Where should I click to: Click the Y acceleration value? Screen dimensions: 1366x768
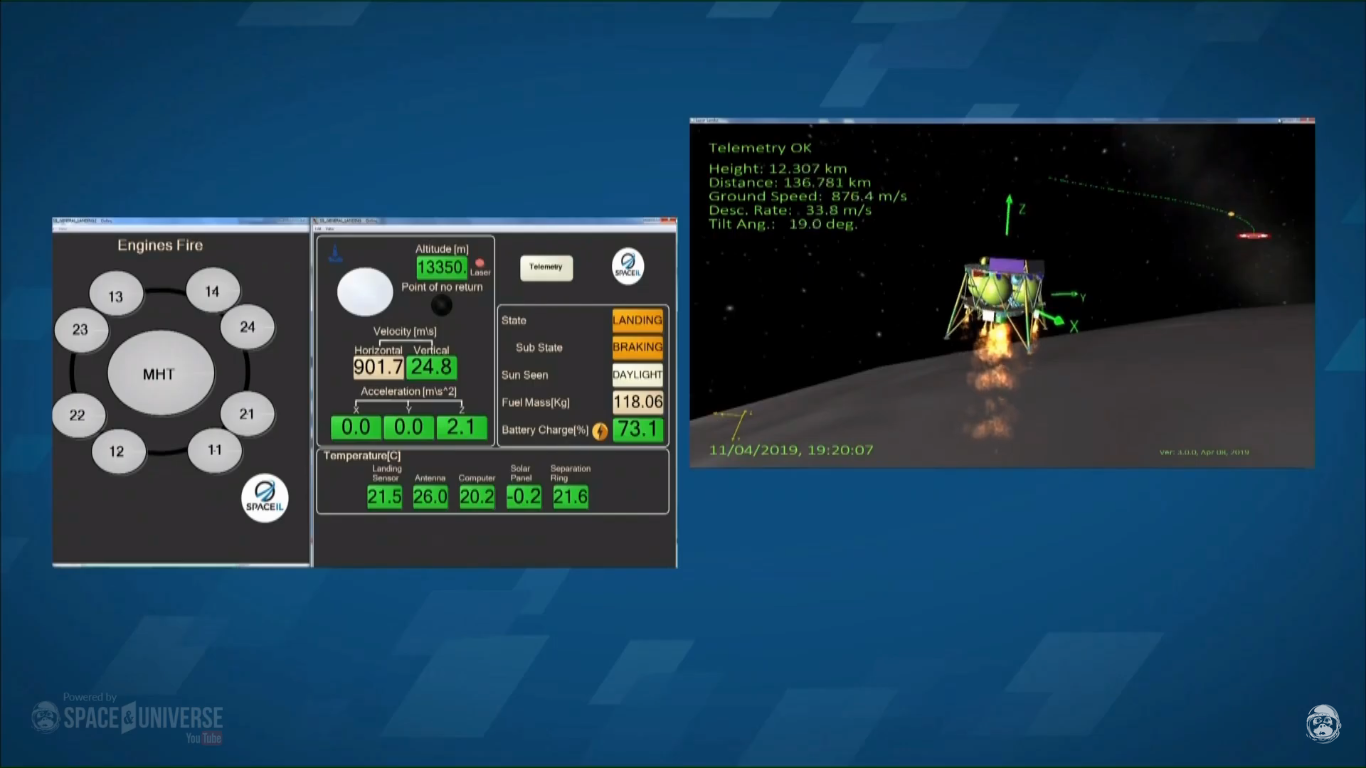pyautogui.click(x=408, y=428)
